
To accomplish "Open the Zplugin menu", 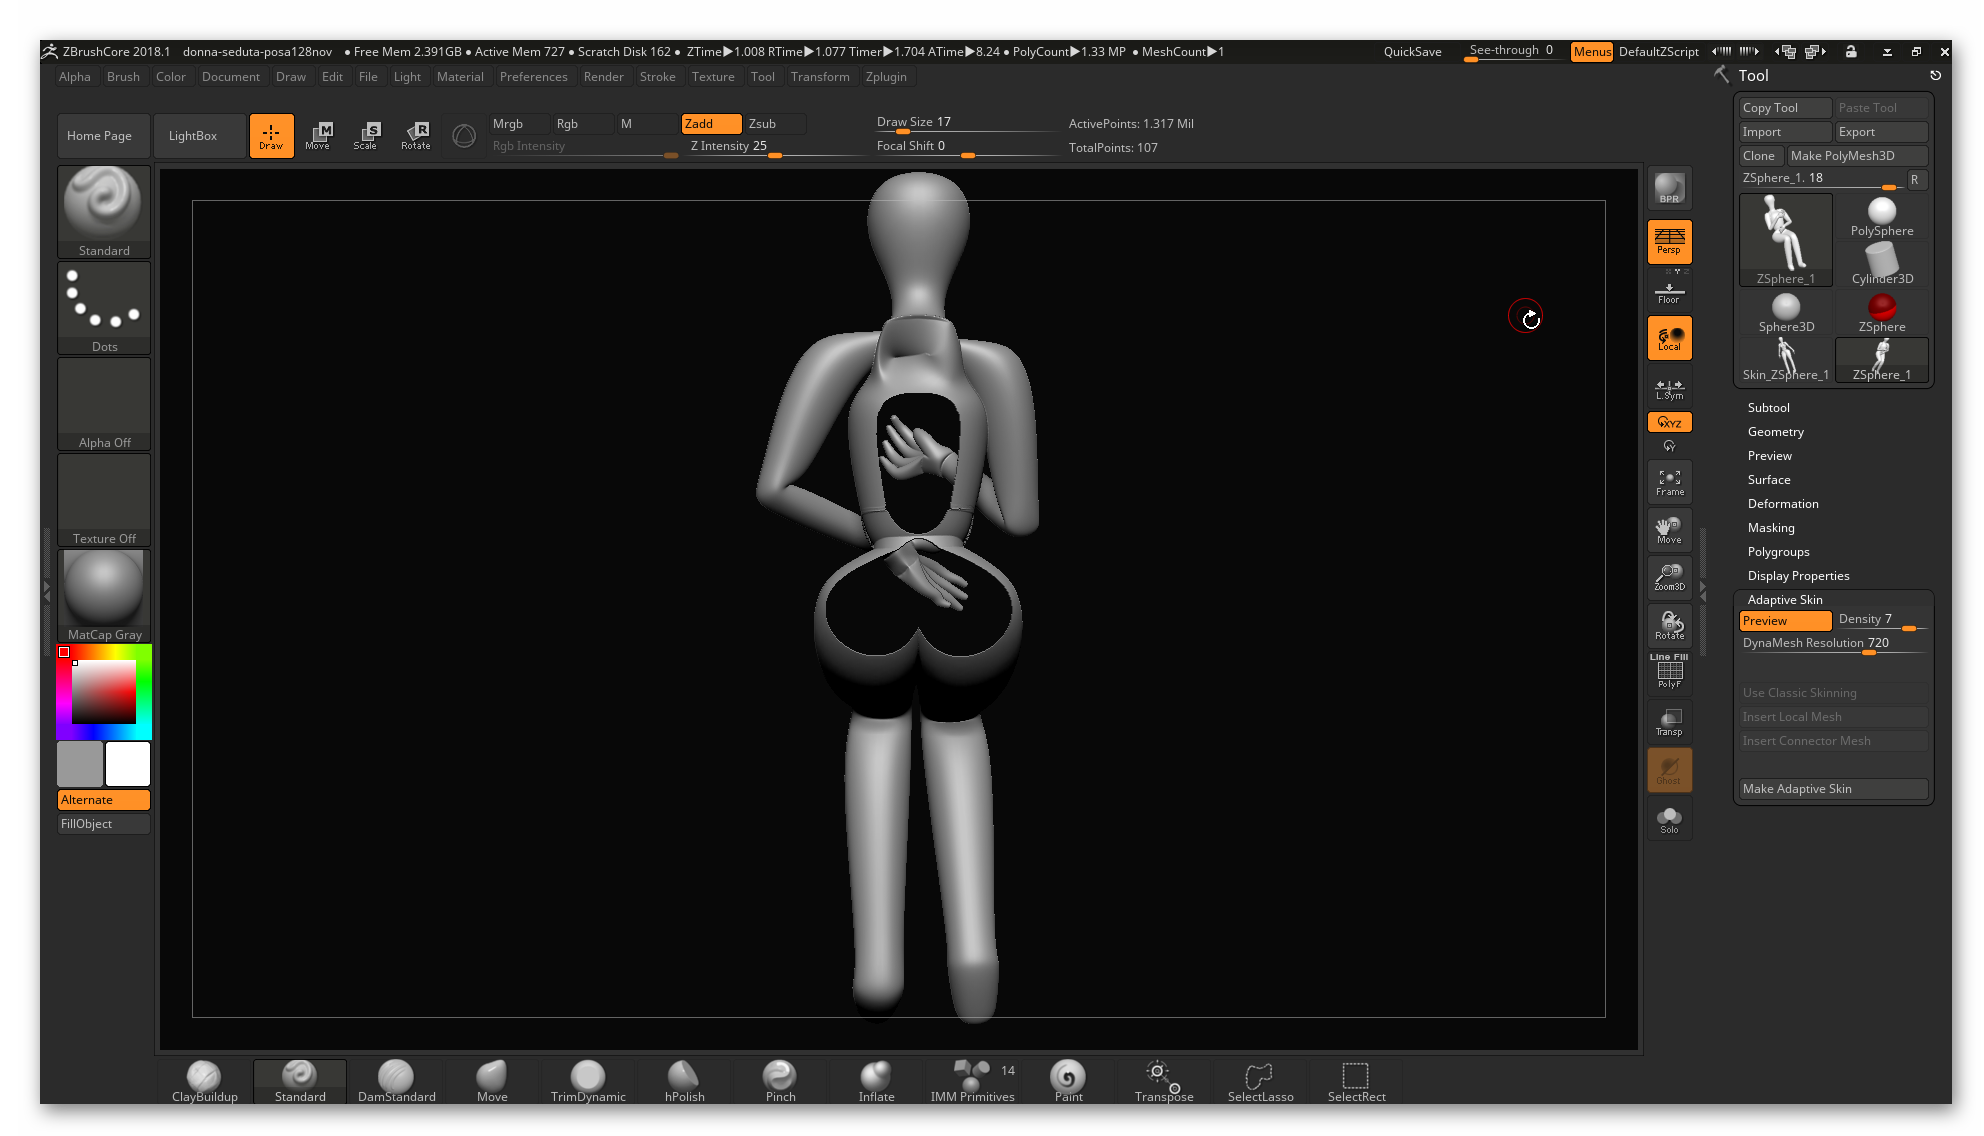I will tap(886, 76).
